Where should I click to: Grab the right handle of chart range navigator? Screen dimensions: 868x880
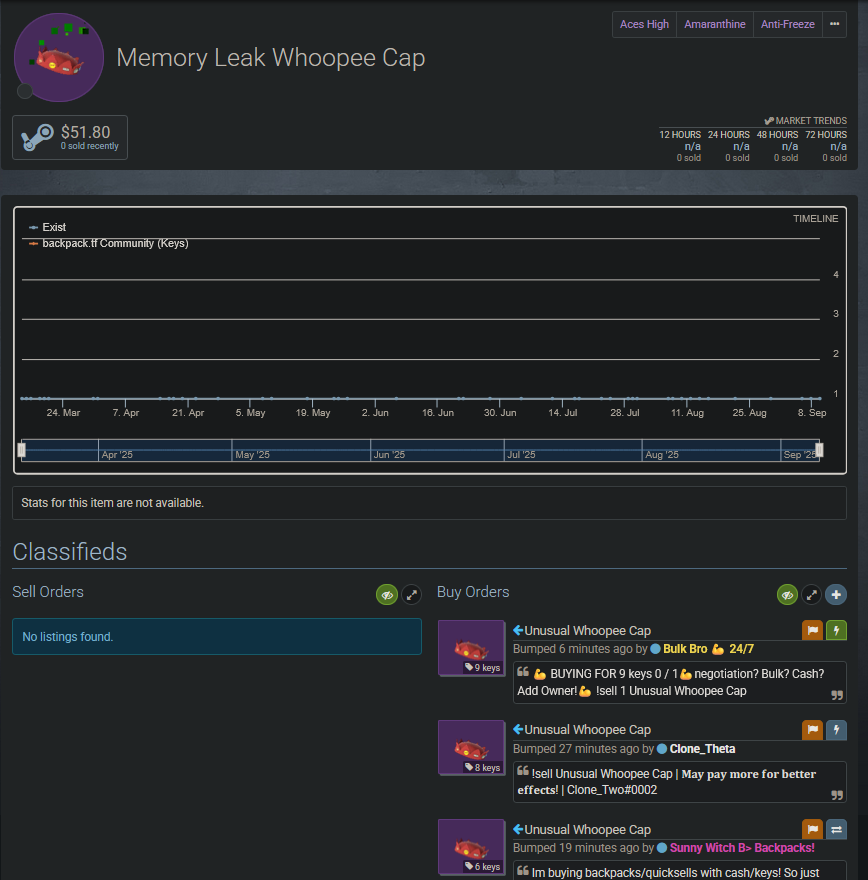click(819, 450)
